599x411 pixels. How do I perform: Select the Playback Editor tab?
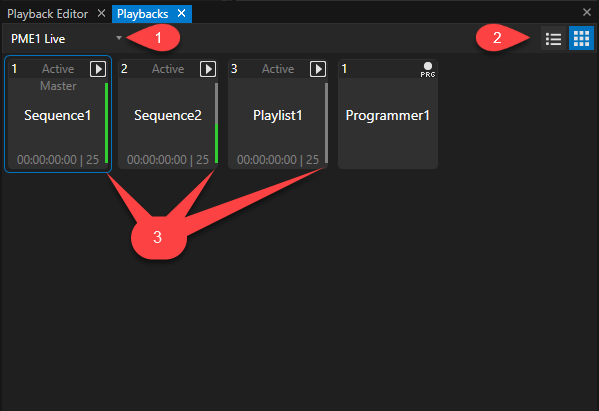click(47, 14)
